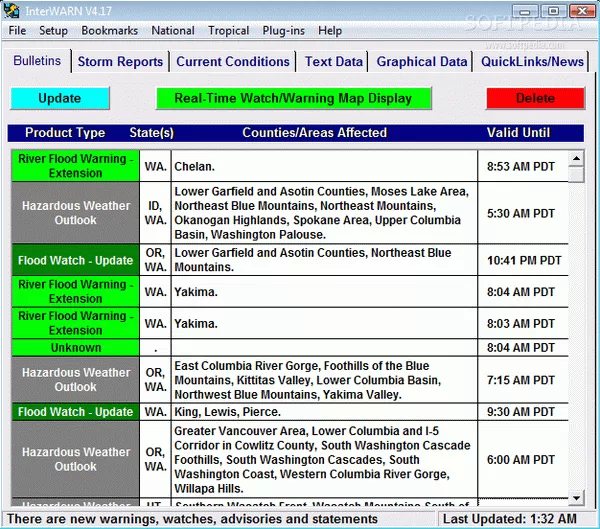The height and width of the screenshot is (529, 600).
Task: Click the Counties/Areas Affected column header
Action: [x=315, y=132]
